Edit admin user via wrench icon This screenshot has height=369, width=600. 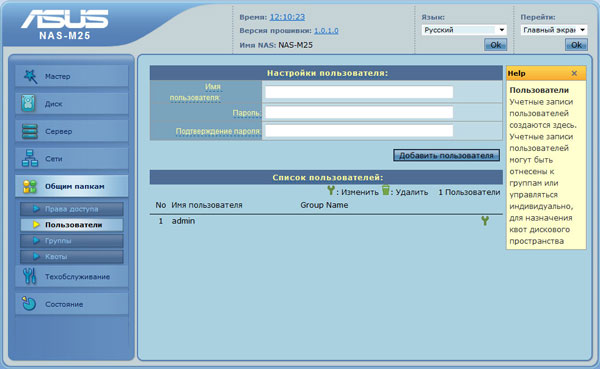click(485, 220)
